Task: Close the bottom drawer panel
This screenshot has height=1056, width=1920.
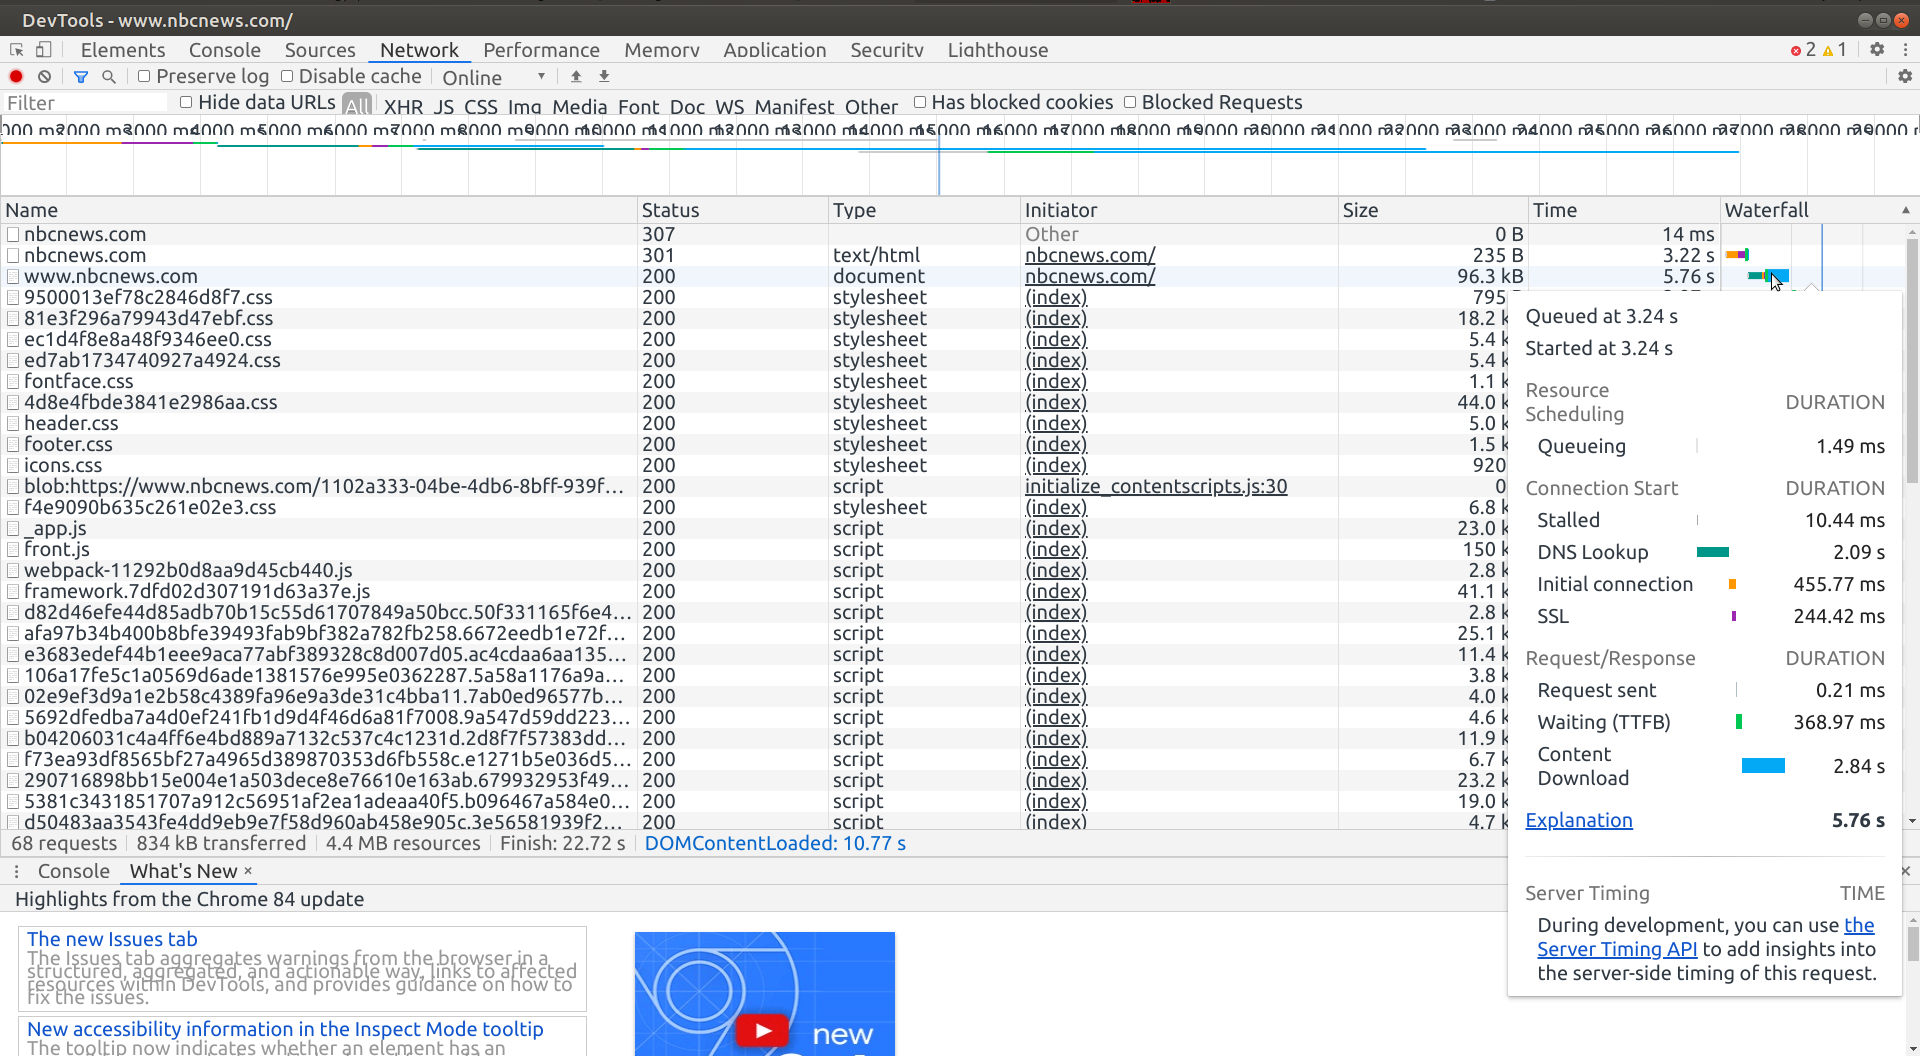Action: pyautogui.click(x=1905, y=871)
